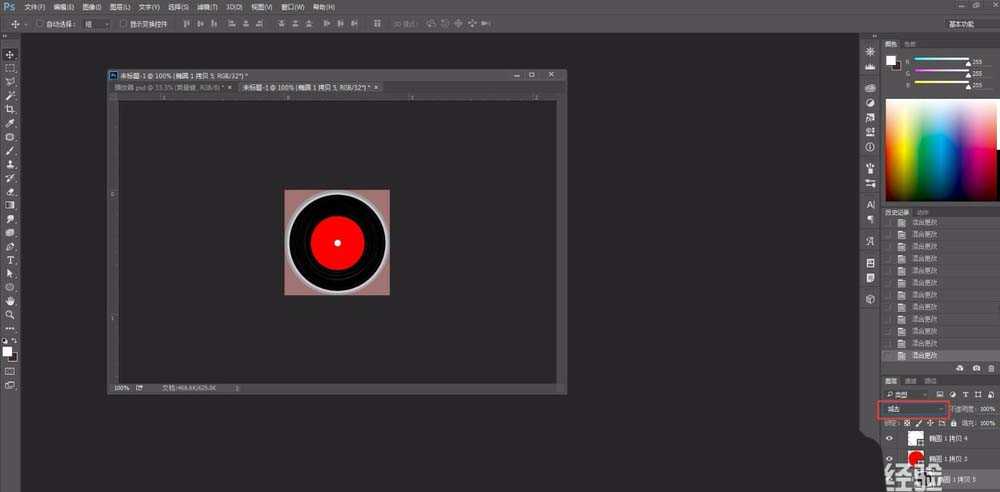
Task: Pick a color from the color spectrum
Action: 940,150
